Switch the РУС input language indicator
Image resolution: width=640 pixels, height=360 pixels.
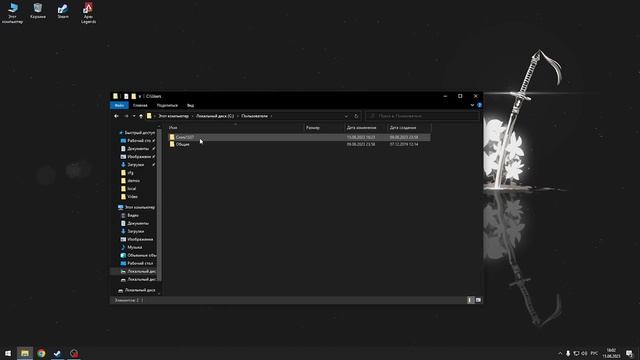tap(594, 353)
